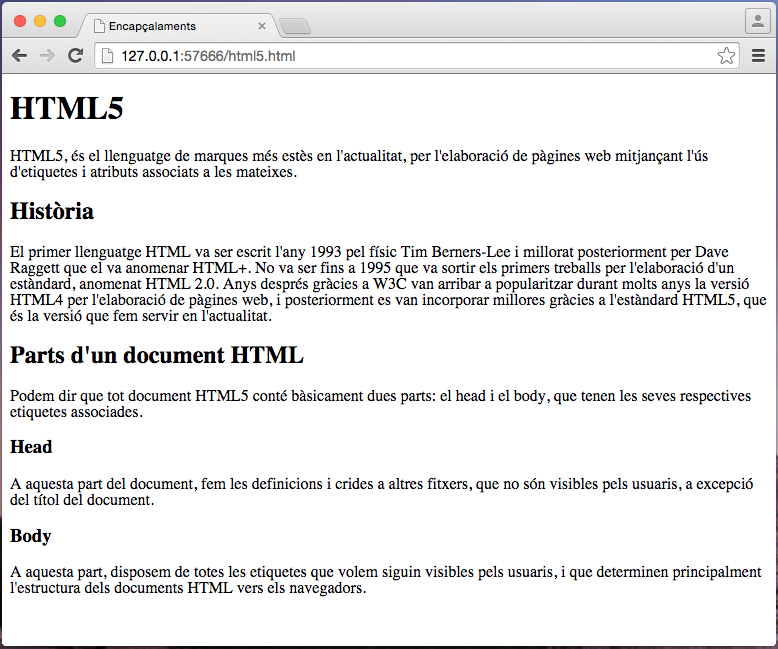This screenshot has height=649, width=778.
Task: Minimize the window with yellow button
Action: point(40,21)
